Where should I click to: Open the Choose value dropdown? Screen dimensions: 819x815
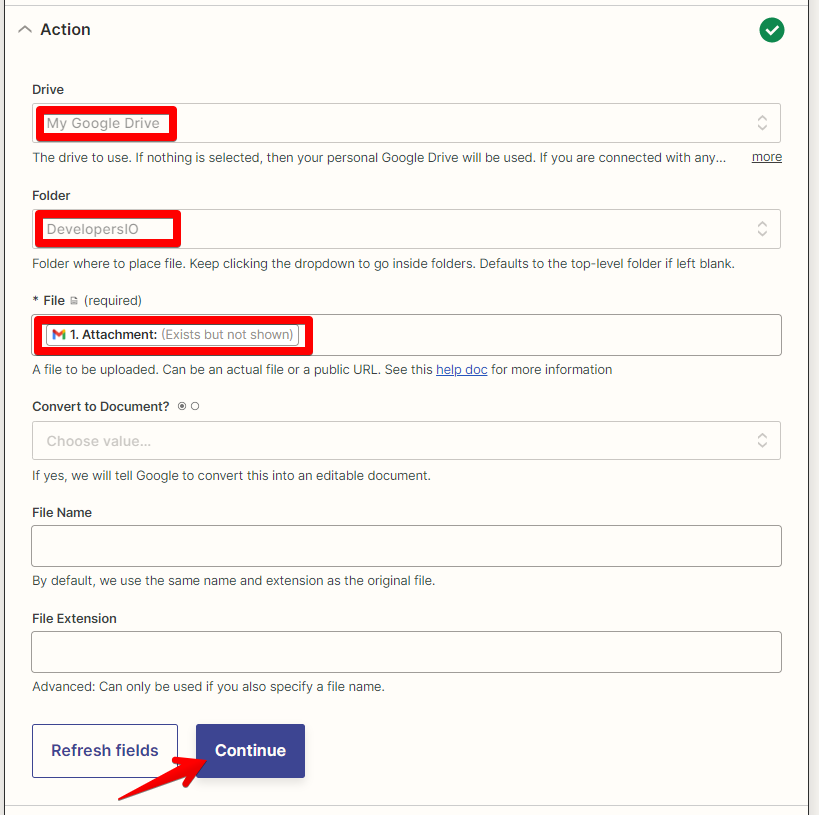tap(400, 440)
